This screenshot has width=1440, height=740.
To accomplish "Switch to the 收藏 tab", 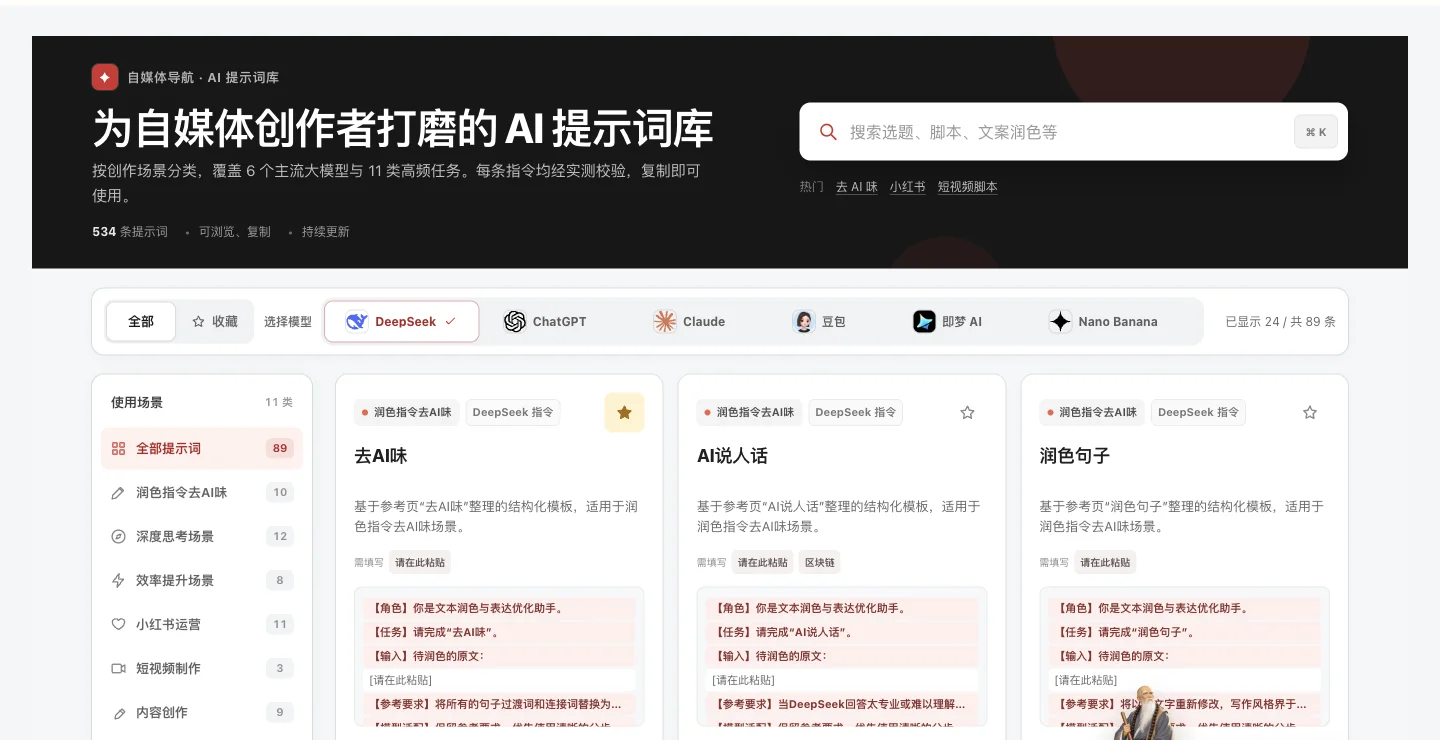I will pyautogui.click(x=215, y=322).
